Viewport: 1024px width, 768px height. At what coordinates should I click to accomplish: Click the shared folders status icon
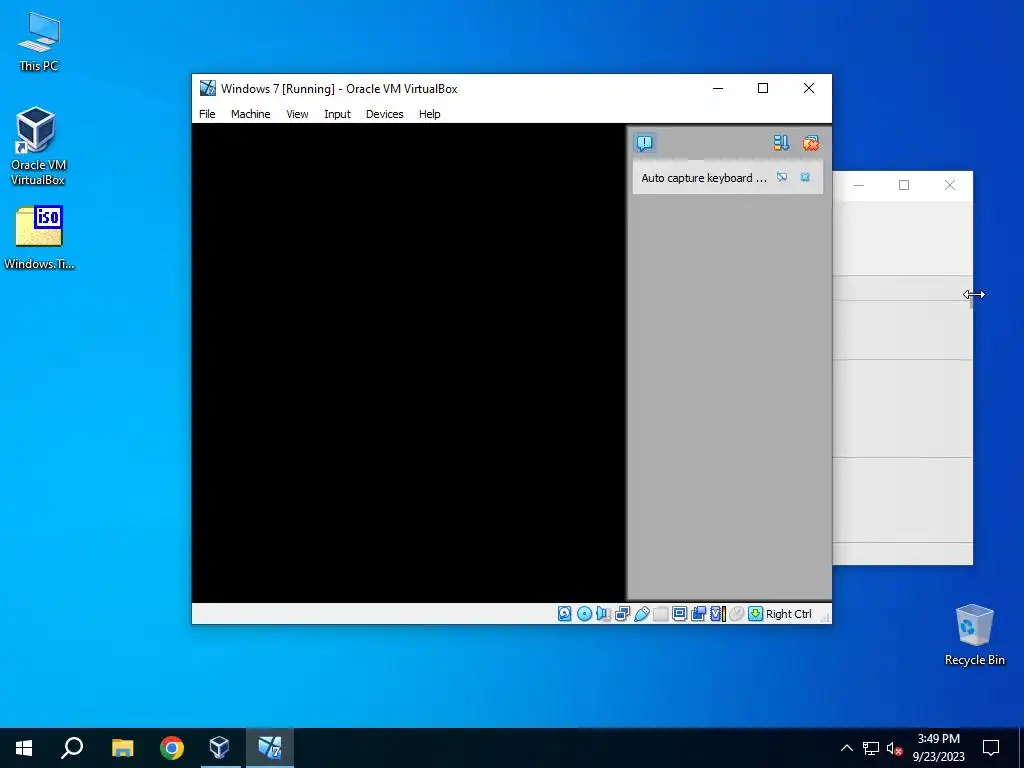(660, 614)
